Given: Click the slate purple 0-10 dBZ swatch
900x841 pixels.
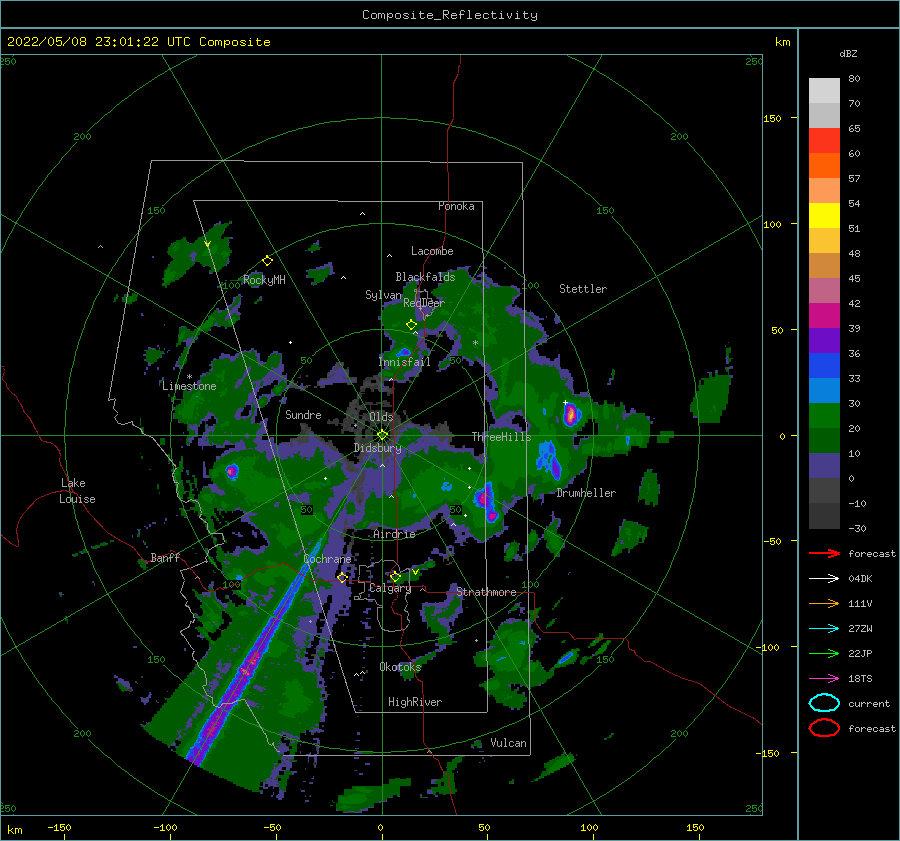Looking at the screenshot, I should tap(824, 466).
